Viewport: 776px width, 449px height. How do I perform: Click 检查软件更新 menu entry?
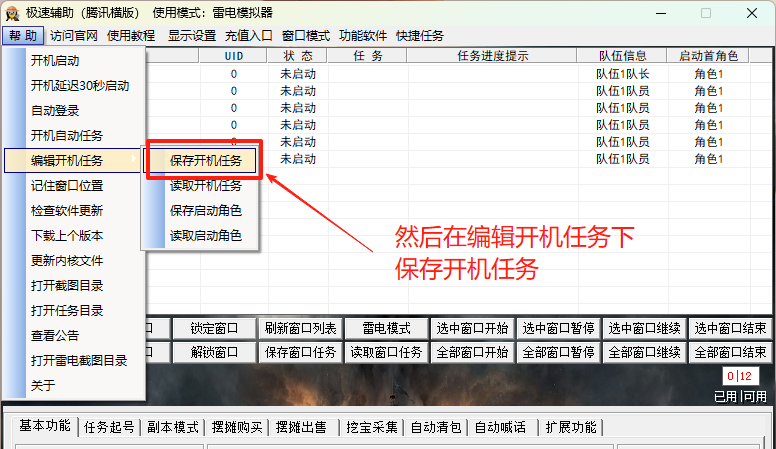[66, 211]
